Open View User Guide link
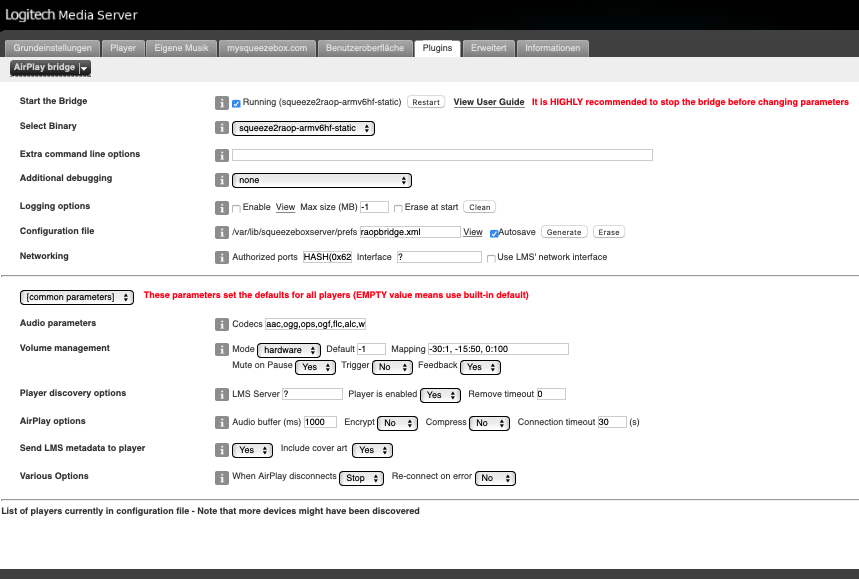This screenshot has height=579, width=859. [489, 102]
